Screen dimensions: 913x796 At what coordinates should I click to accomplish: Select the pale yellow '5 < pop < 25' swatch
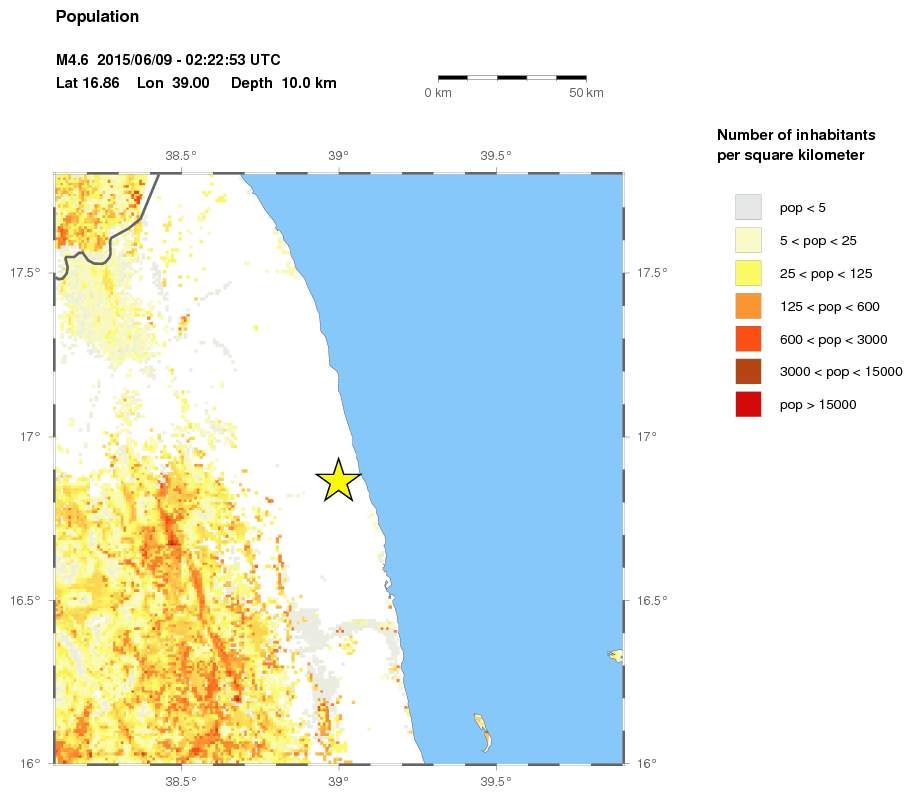[x=748, y=240]
